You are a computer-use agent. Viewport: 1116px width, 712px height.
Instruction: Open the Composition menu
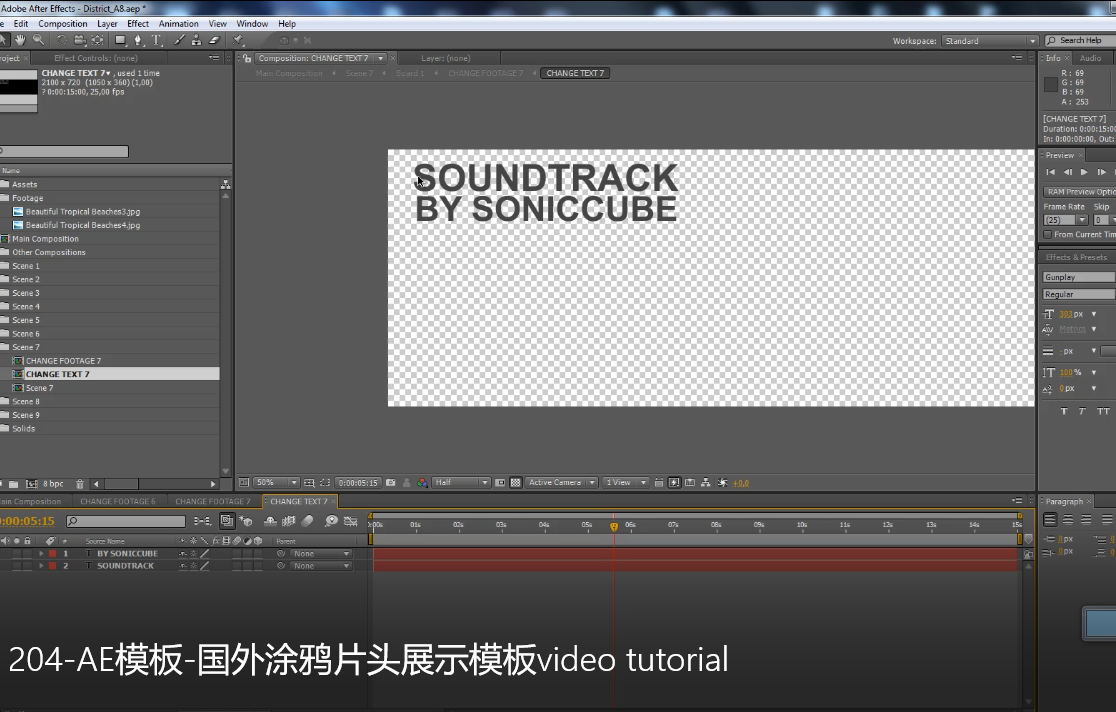(62, 23)
